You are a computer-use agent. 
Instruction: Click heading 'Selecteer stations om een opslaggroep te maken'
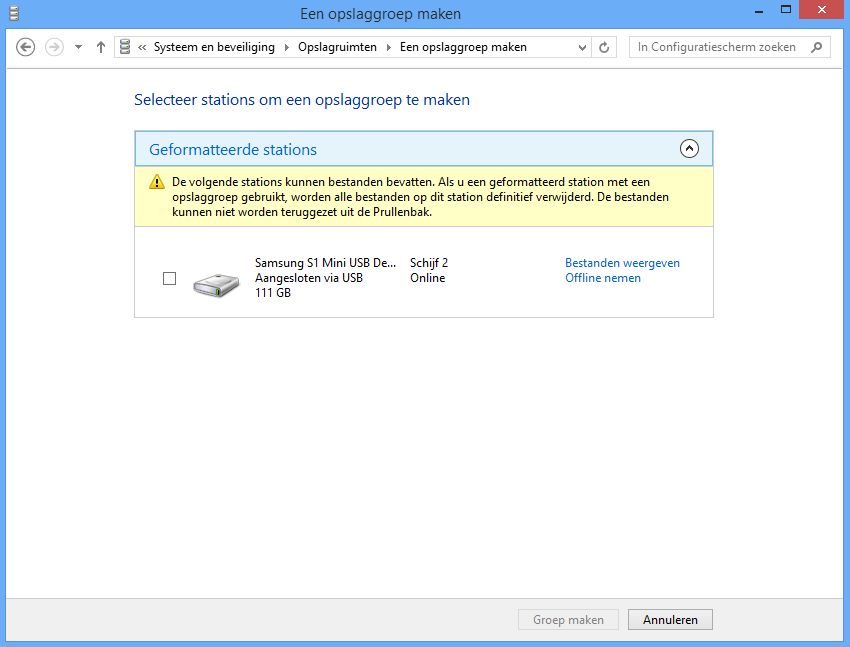(302, 100)
